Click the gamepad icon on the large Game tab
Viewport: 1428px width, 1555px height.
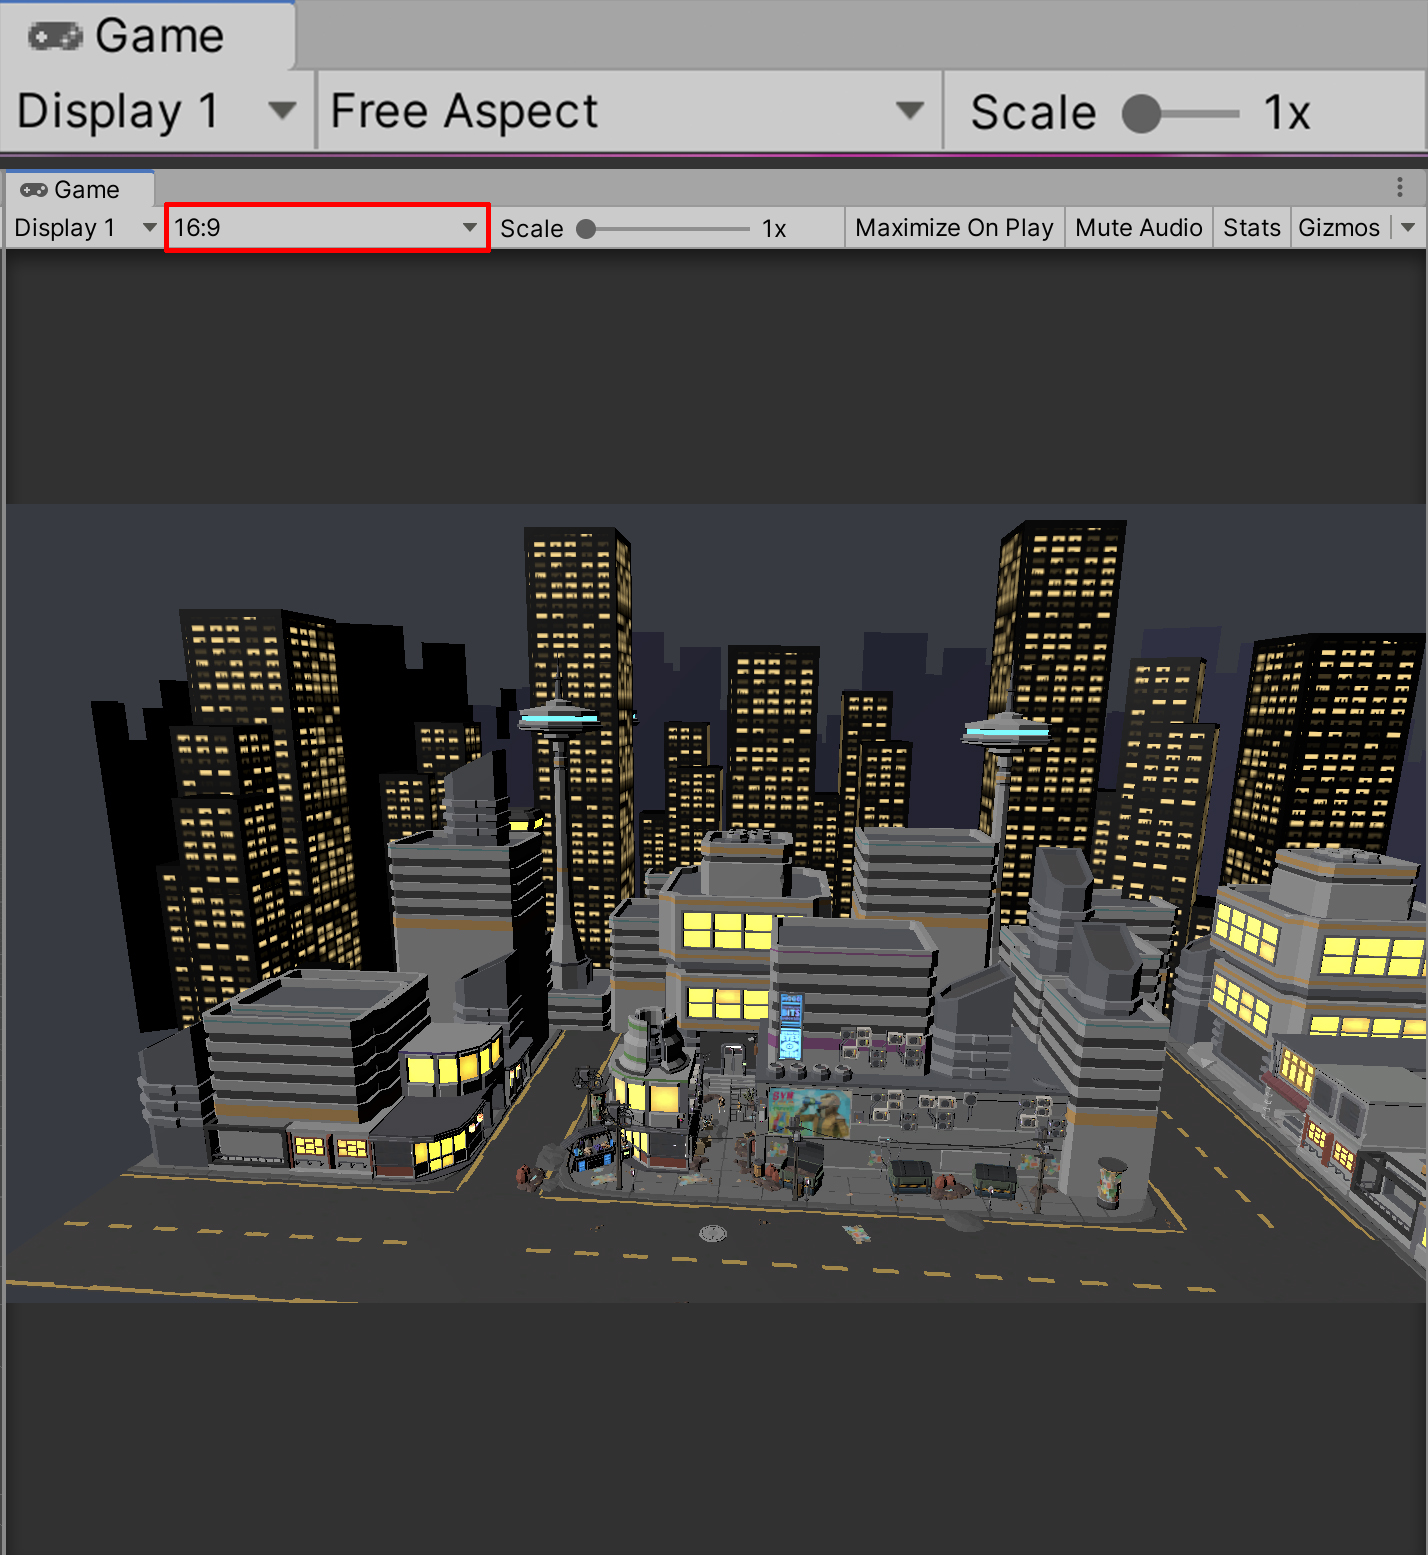(x=55, y=37)
